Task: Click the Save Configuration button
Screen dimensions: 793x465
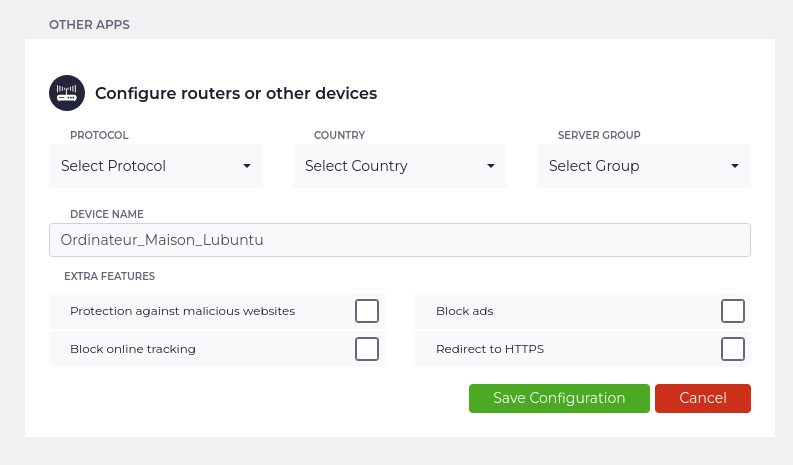Action: 559,398
